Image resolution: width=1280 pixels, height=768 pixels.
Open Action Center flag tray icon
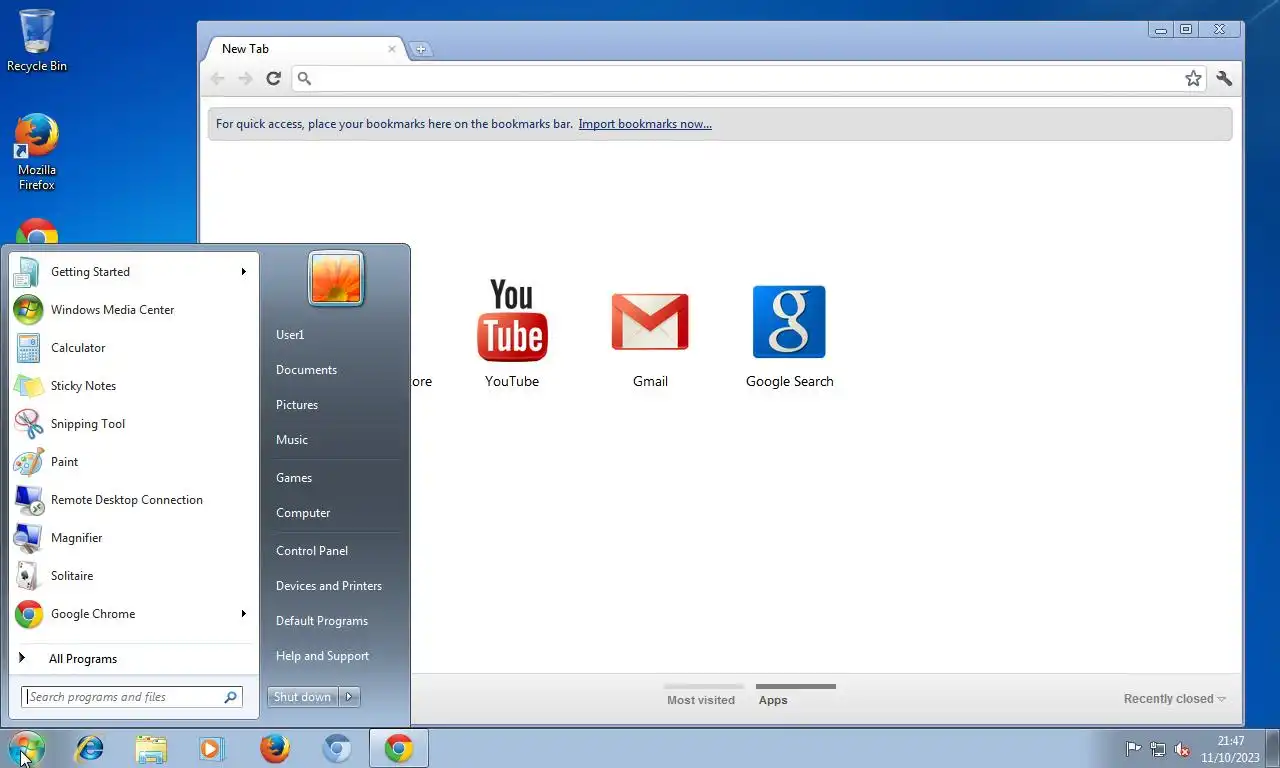click(1134, 749)
